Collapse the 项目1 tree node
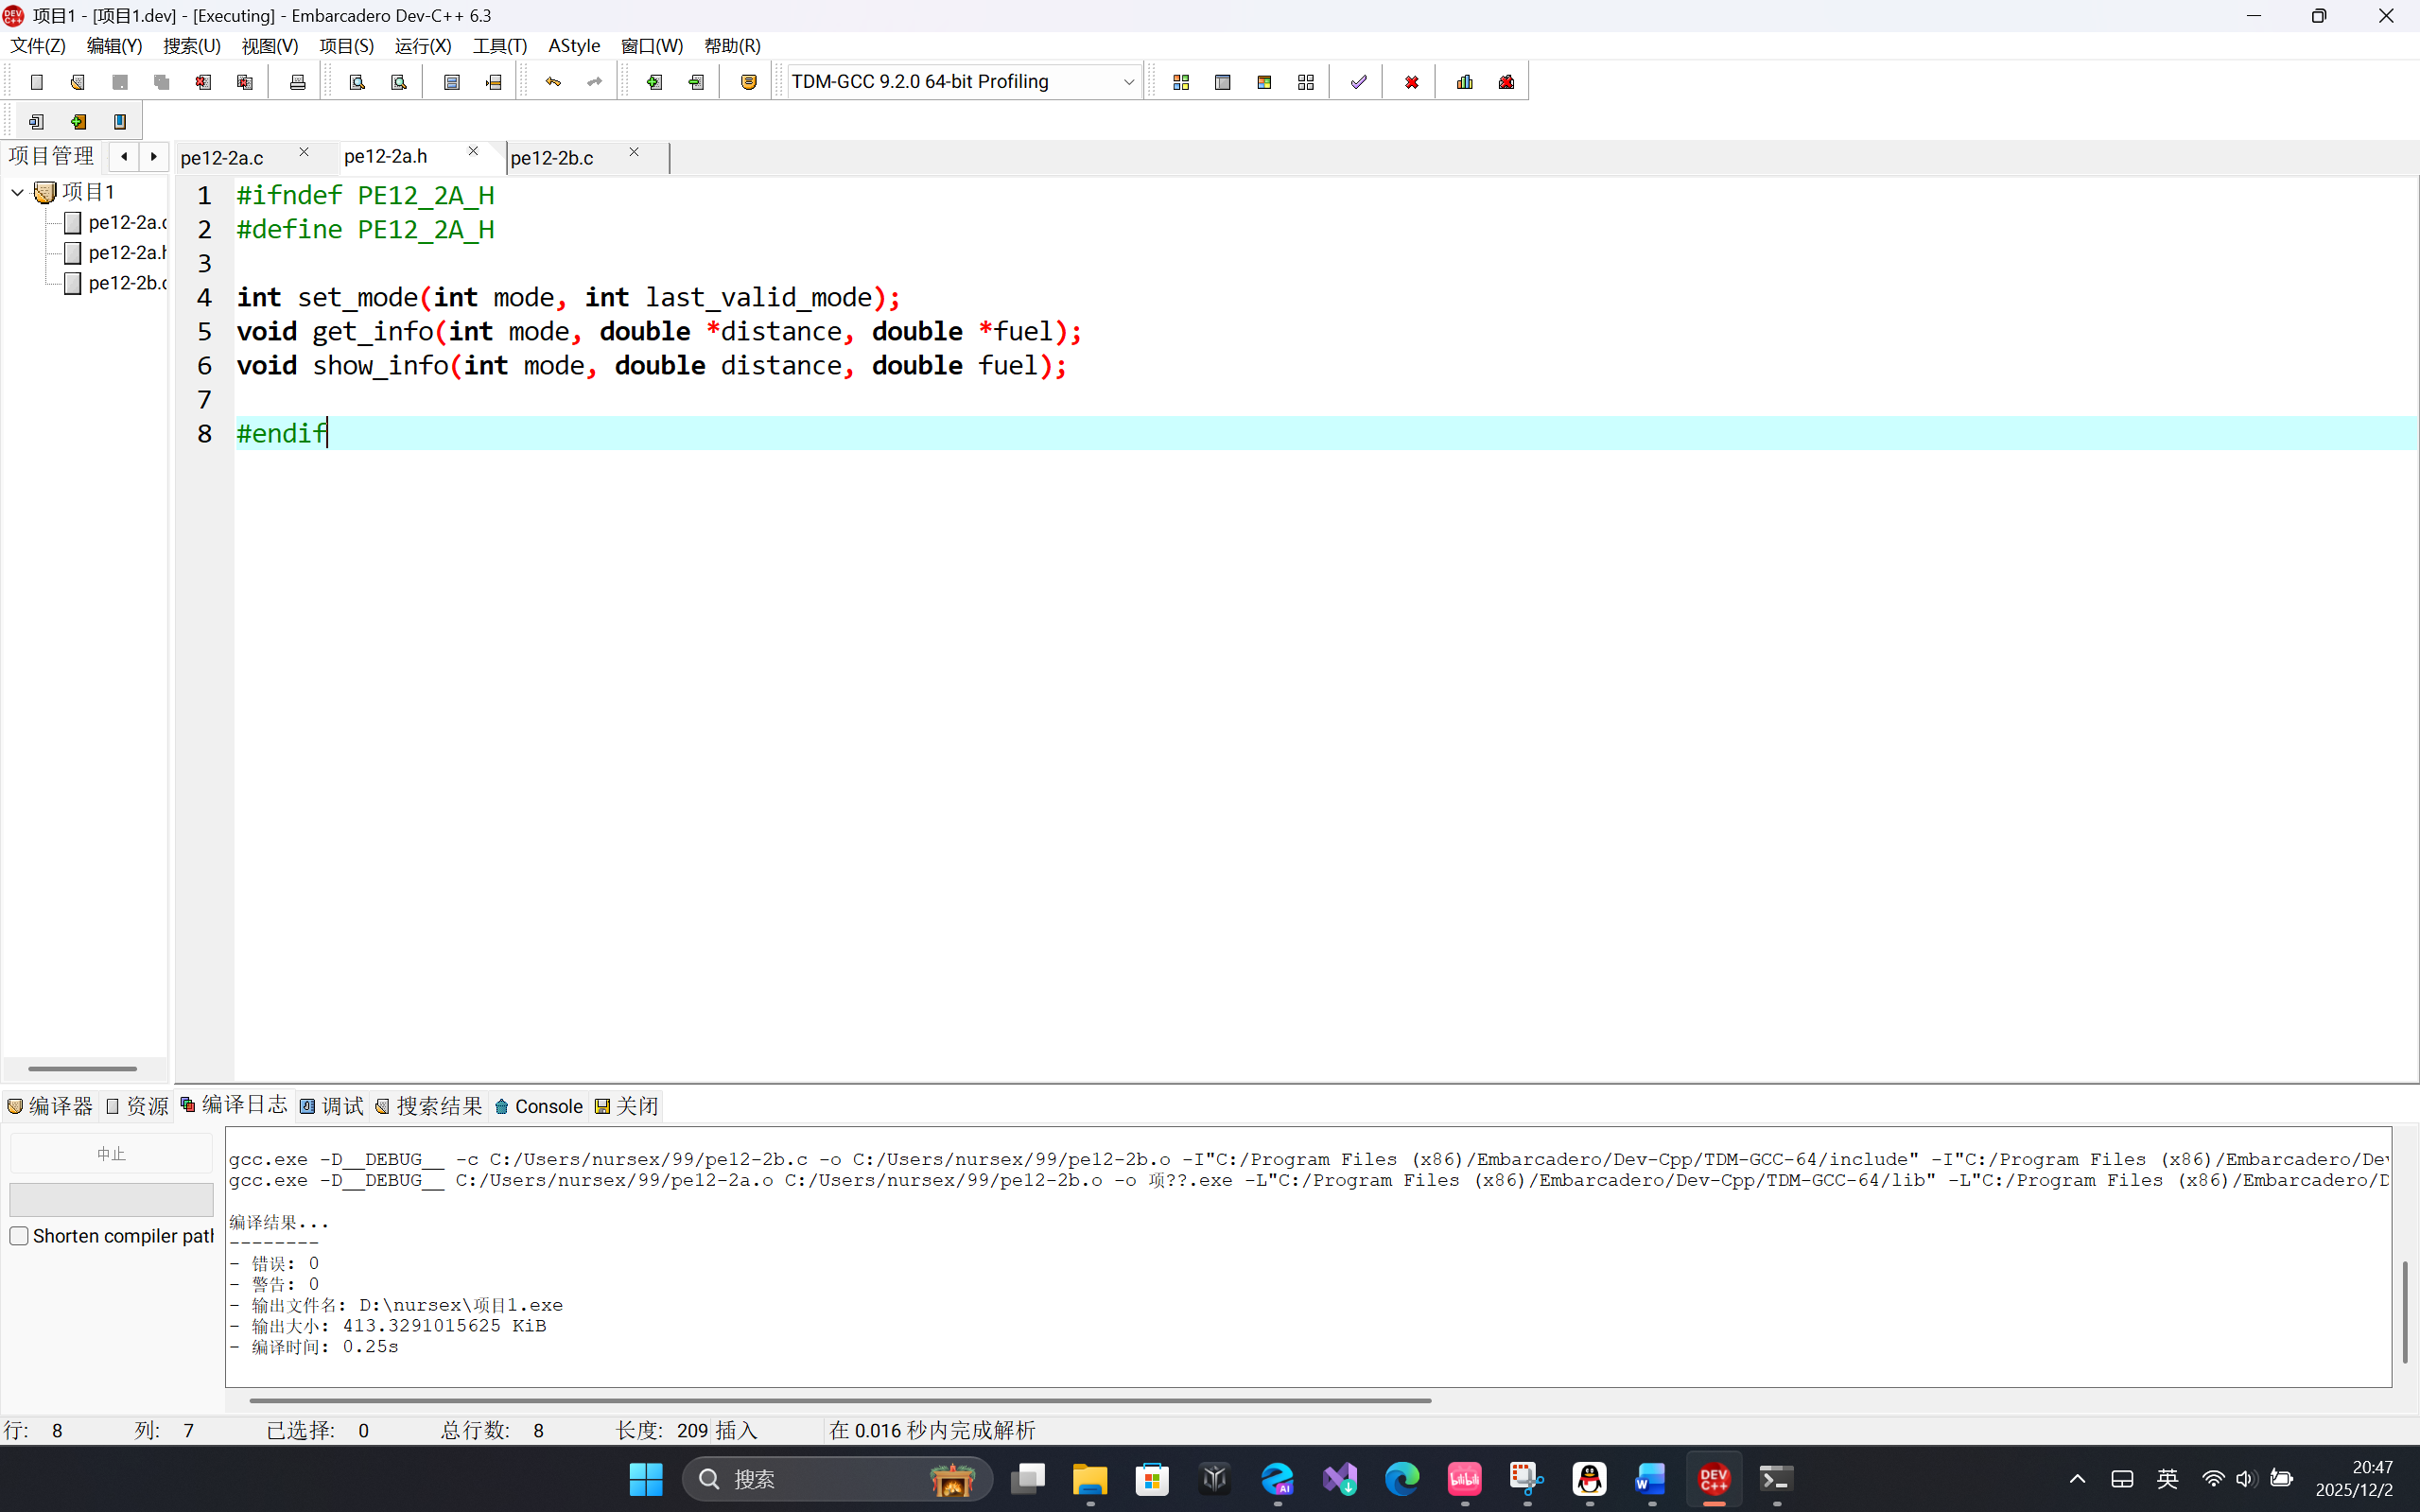The image size is (2420, 1512). pos(18,192)
